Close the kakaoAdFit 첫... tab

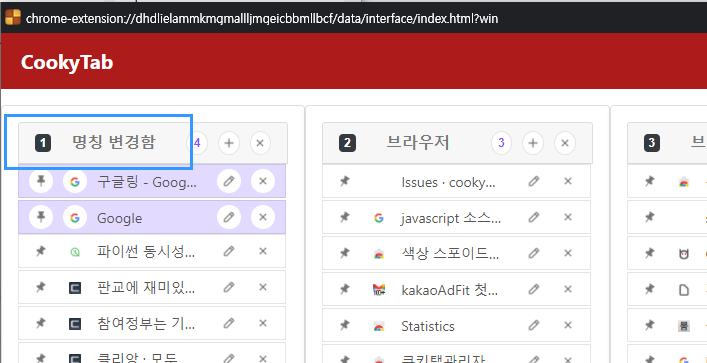click(x=568, y=289)
